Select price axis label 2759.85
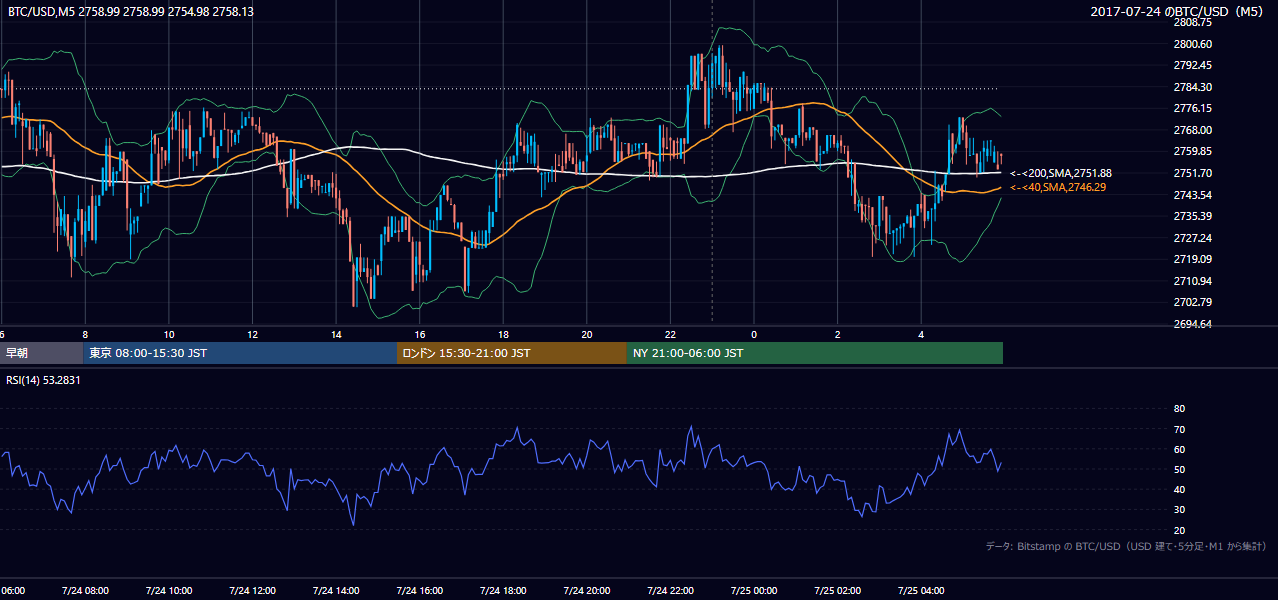The width and height of the screenshot is (1278, 600). pos(1193,151)
